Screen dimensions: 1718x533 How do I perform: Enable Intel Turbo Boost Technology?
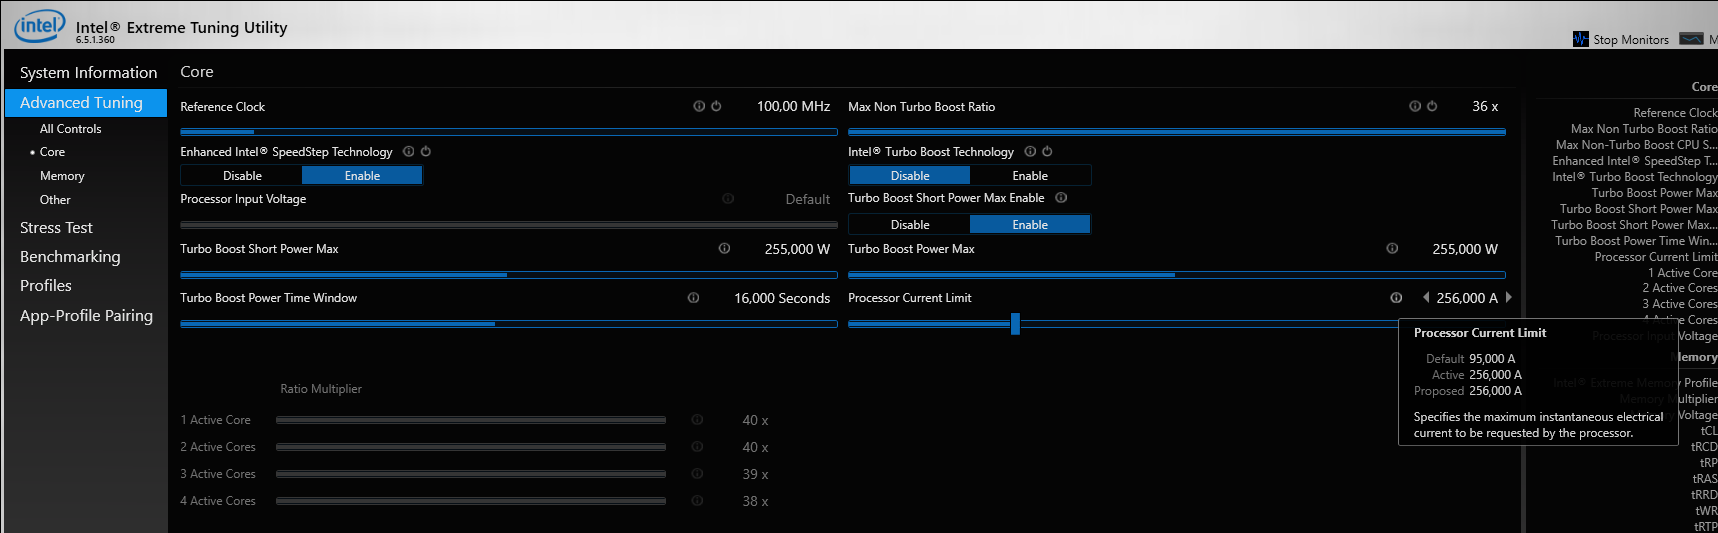pyautogui.click(x=1030, y=176)
